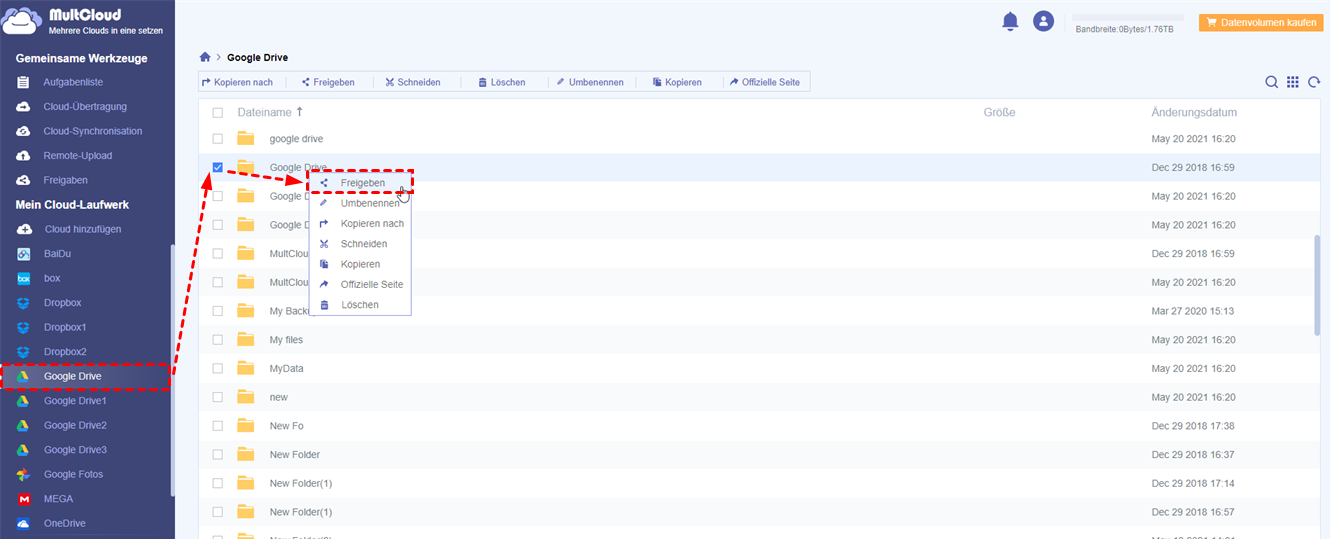This screenshot has height=539, width=1331.
Task: Select box cloud drive
Action: tap(39, 278)
